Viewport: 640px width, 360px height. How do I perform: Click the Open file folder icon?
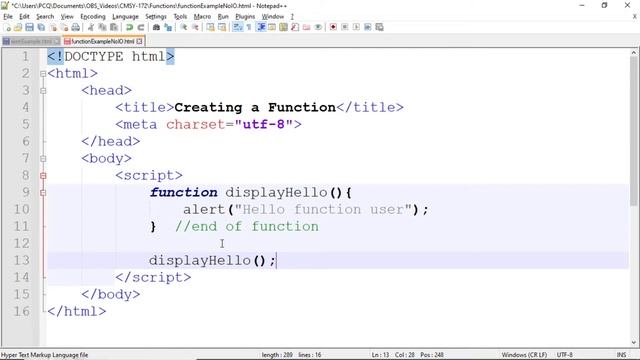(x=18, y=27)
